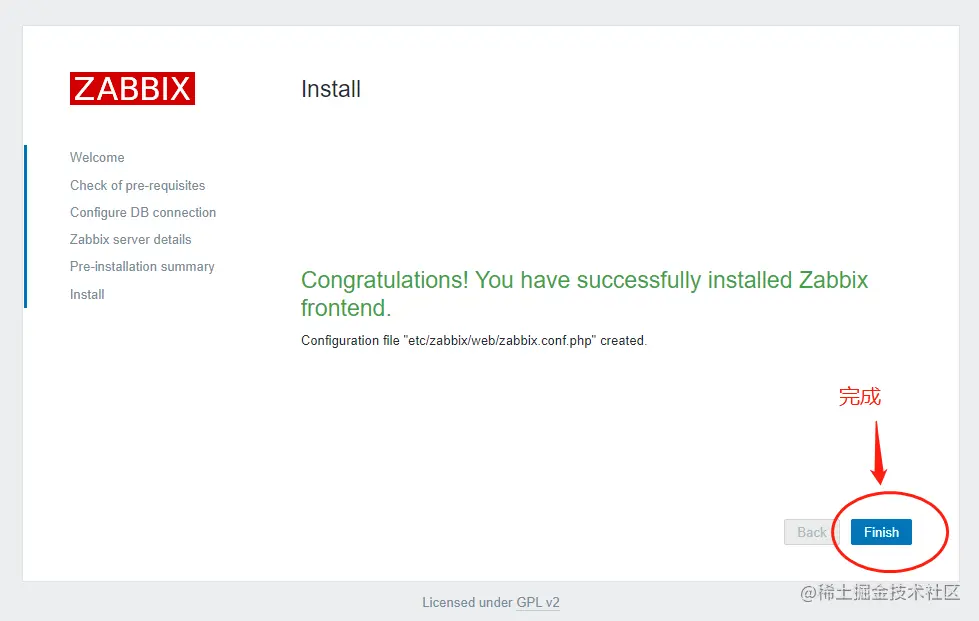Screen dimensions: 979x621
Task: Click the green Congratulations success message
Action: coord(584,294)
